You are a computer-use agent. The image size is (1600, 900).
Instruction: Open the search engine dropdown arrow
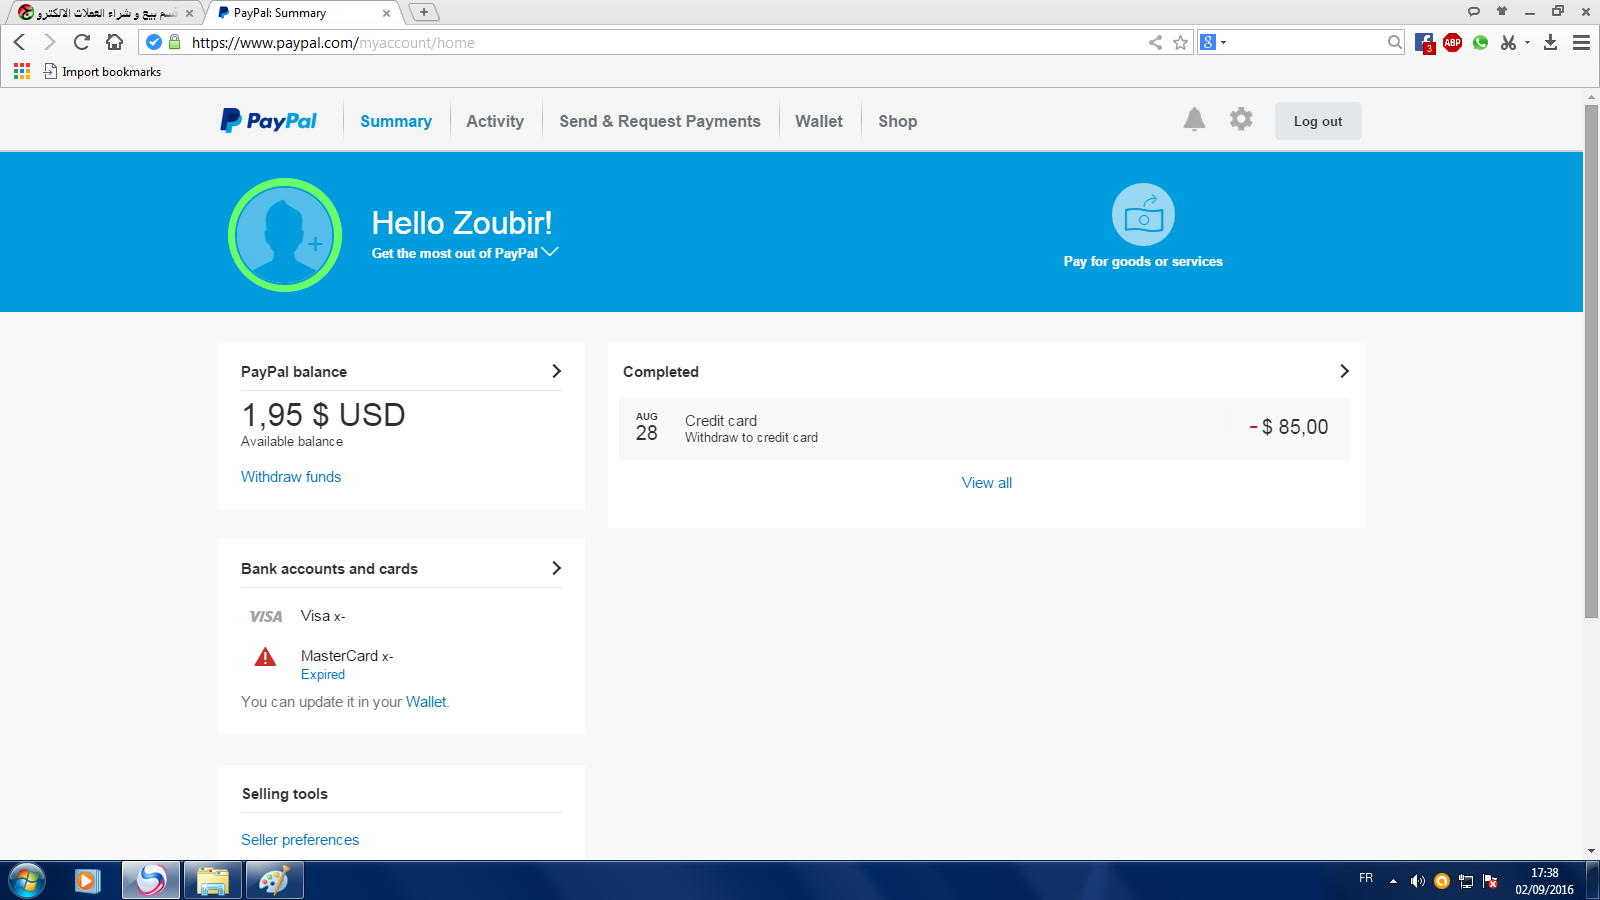coord(1223,42)
